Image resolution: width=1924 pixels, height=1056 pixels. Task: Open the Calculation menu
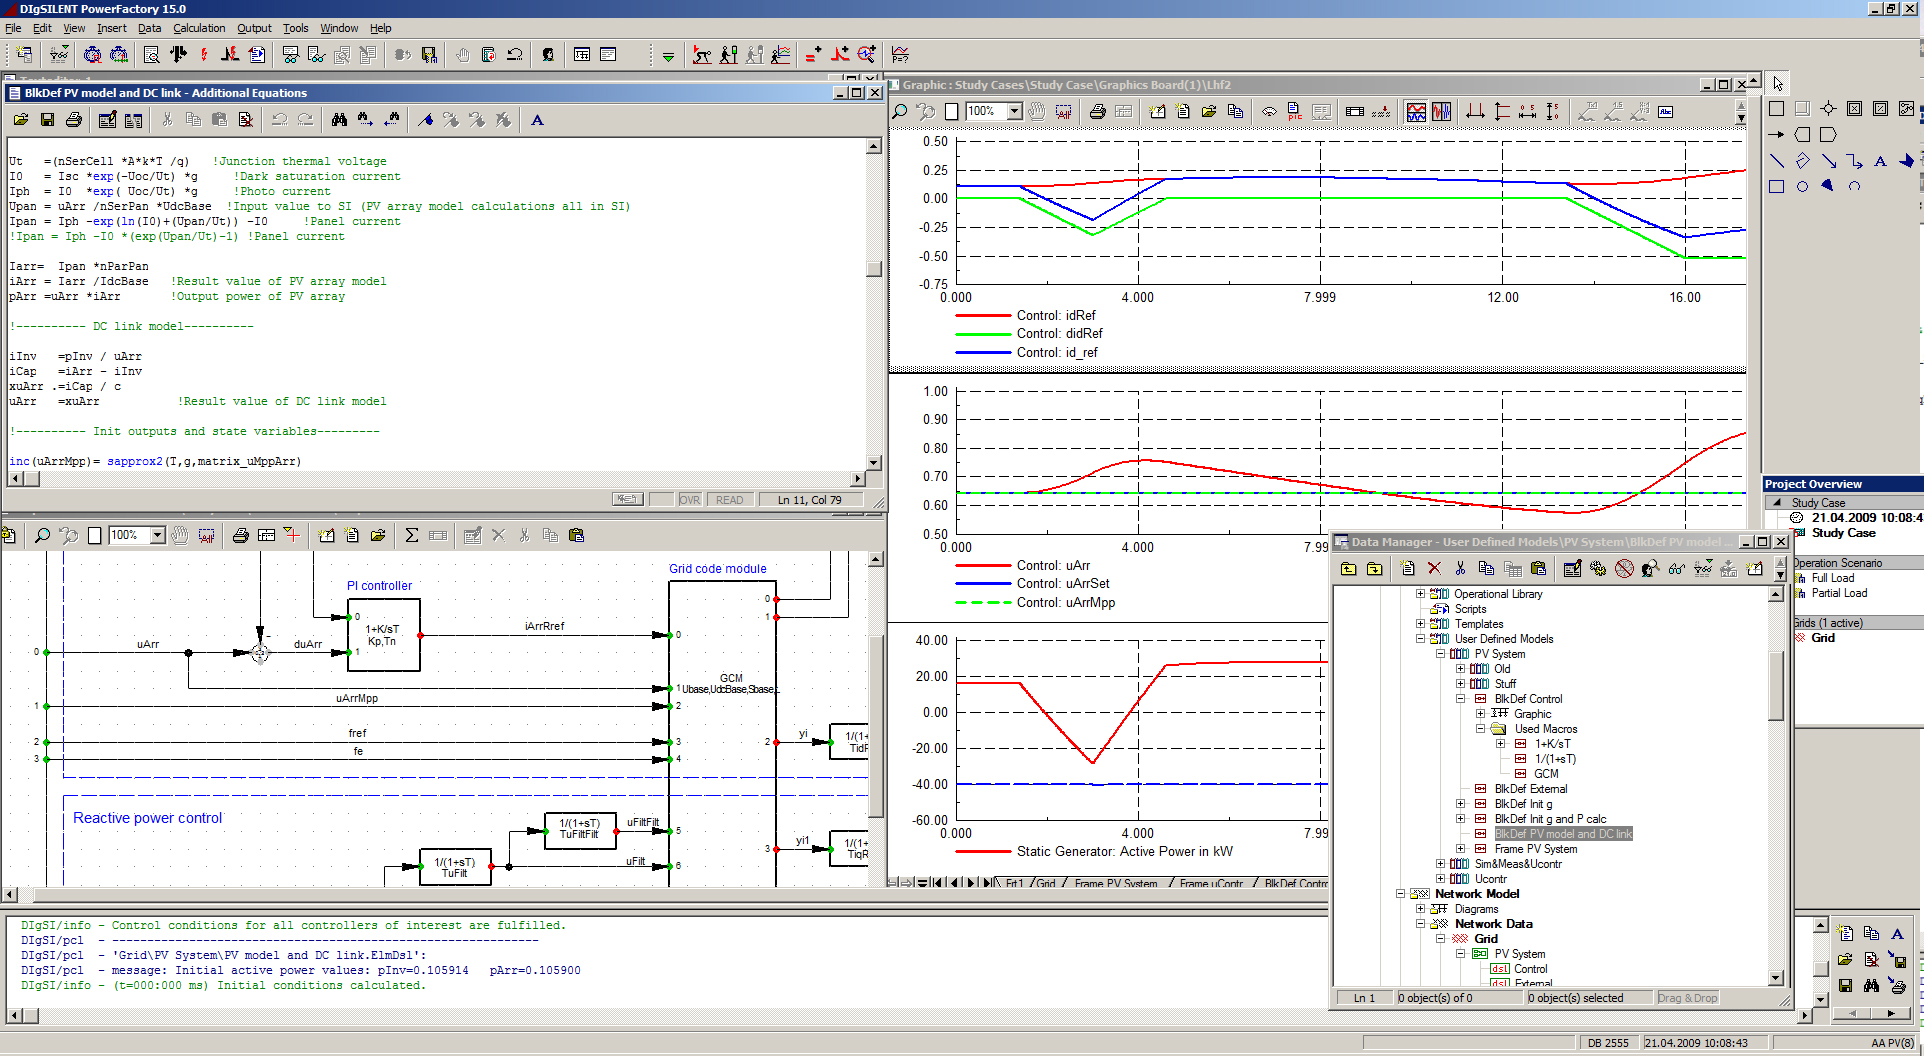[199, 28]
